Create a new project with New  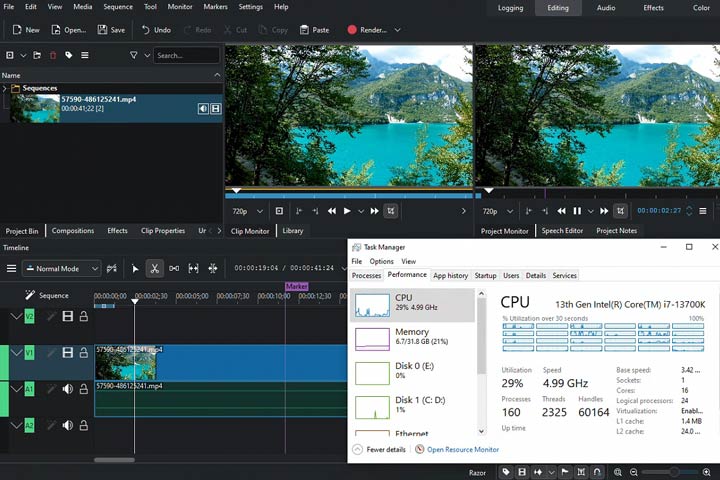(x=26, y=30)
